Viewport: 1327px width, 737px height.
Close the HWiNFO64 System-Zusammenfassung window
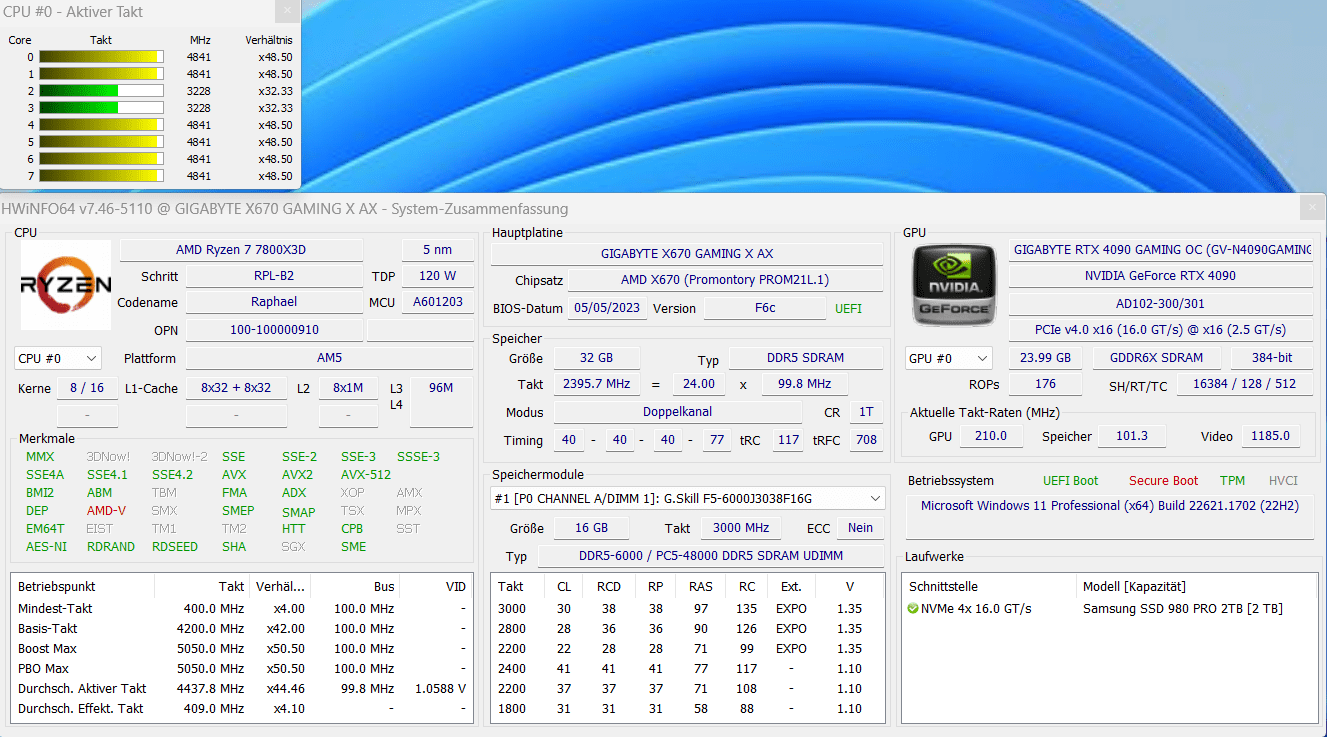click(x=1312, y=207)
